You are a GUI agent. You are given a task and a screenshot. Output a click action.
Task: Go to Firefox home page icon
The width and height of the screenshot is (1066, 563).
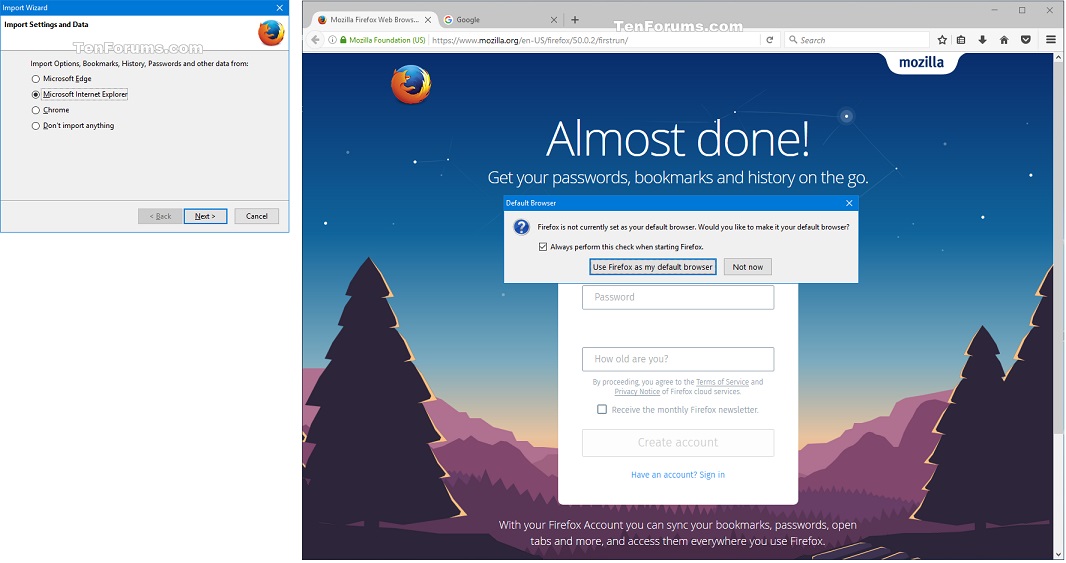click(1004, 40)
